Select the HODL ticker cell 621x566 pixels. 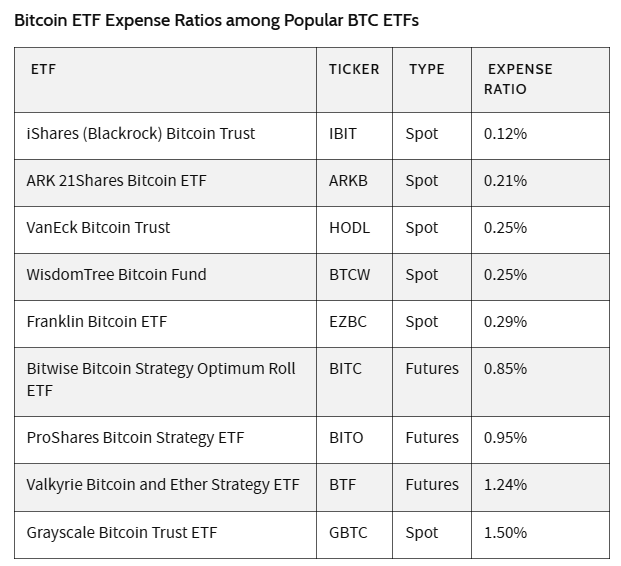tap(349, 228)
